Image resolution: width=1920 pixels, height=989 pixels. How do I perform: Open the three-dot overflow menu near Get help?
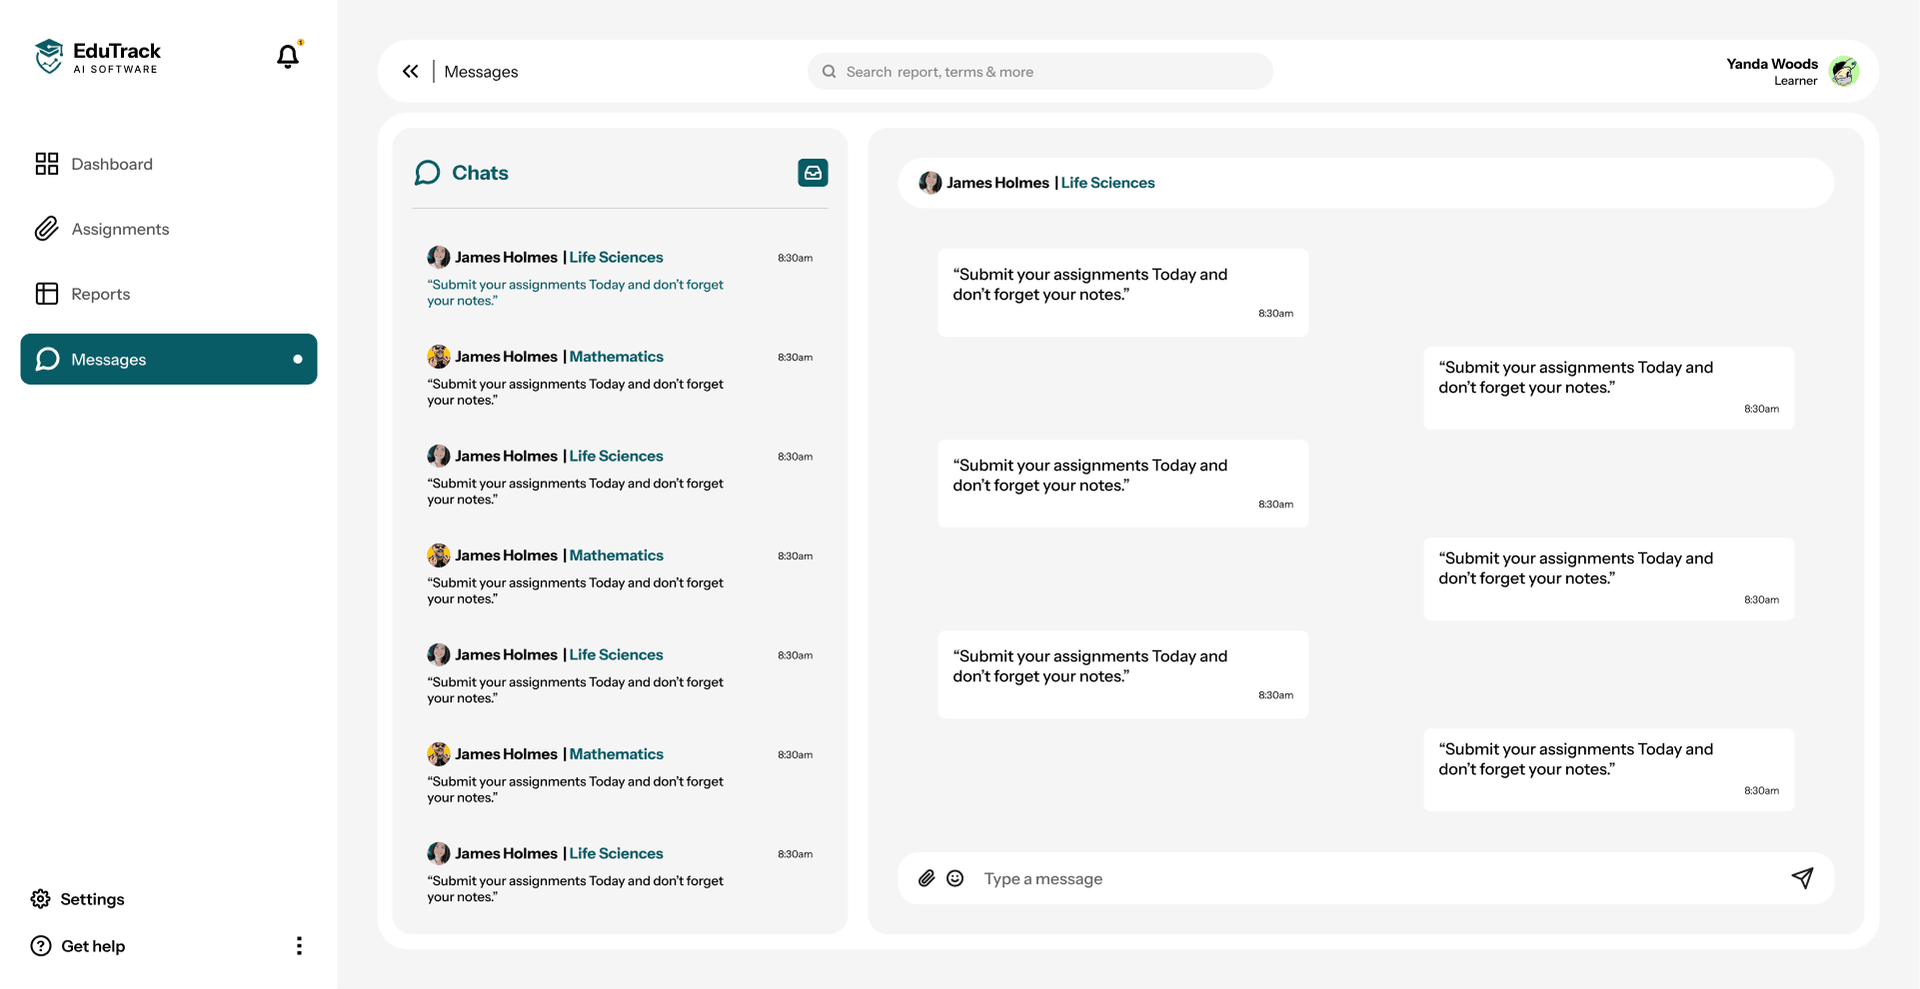tap(298, 945)
